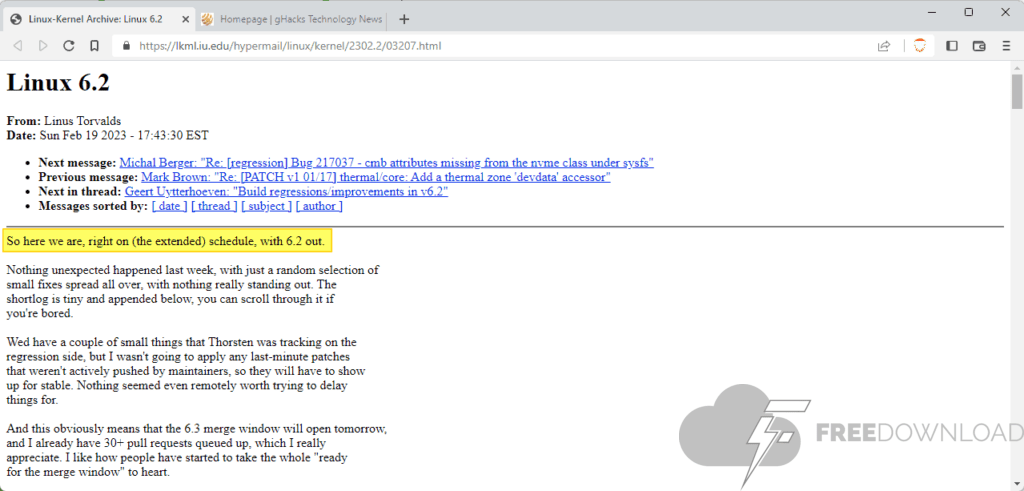This screenshot has height=491, width=1024.
Task: Bookmark this page using the bookmark icon
Action: [94, 46]
